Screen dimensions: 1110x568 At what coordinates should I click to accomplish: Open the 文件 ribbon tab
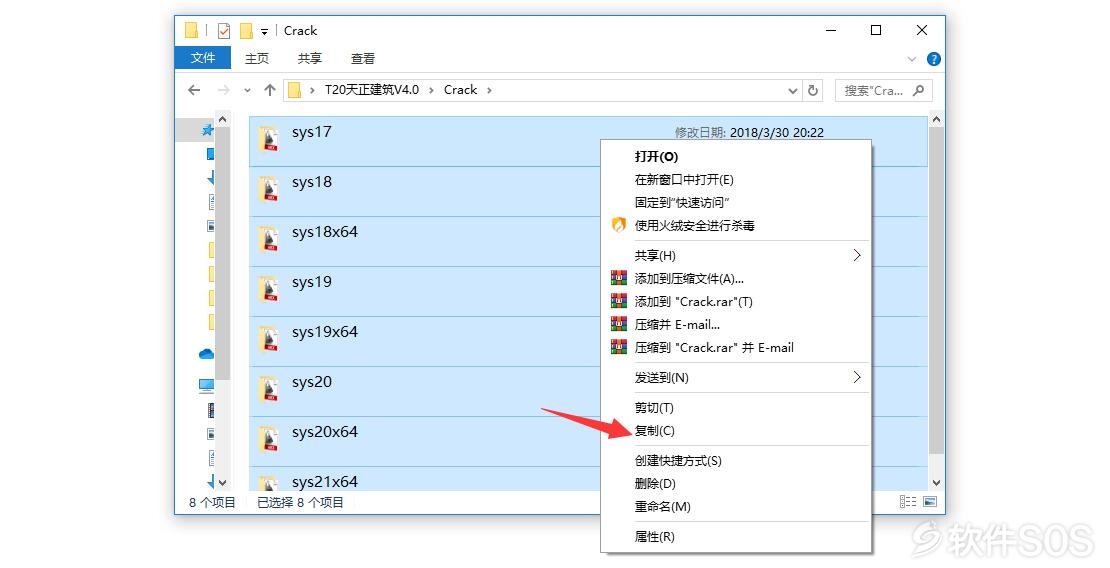(x=202, y=58)
